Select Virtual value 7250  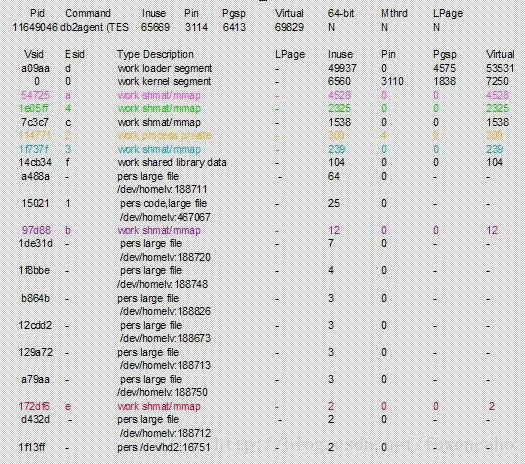(497, 81)
